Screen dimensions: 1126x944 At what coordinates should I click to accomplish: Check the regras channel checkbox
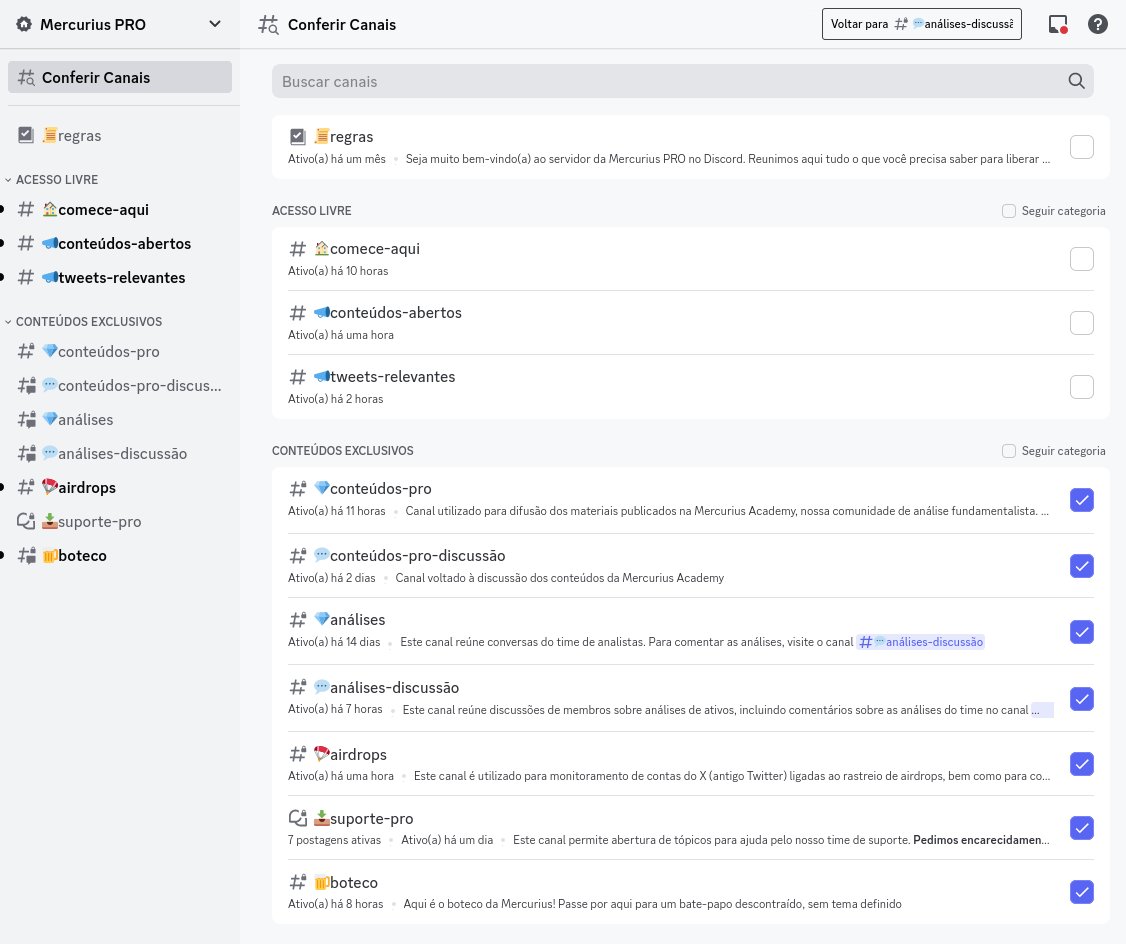pos(1081,146)
